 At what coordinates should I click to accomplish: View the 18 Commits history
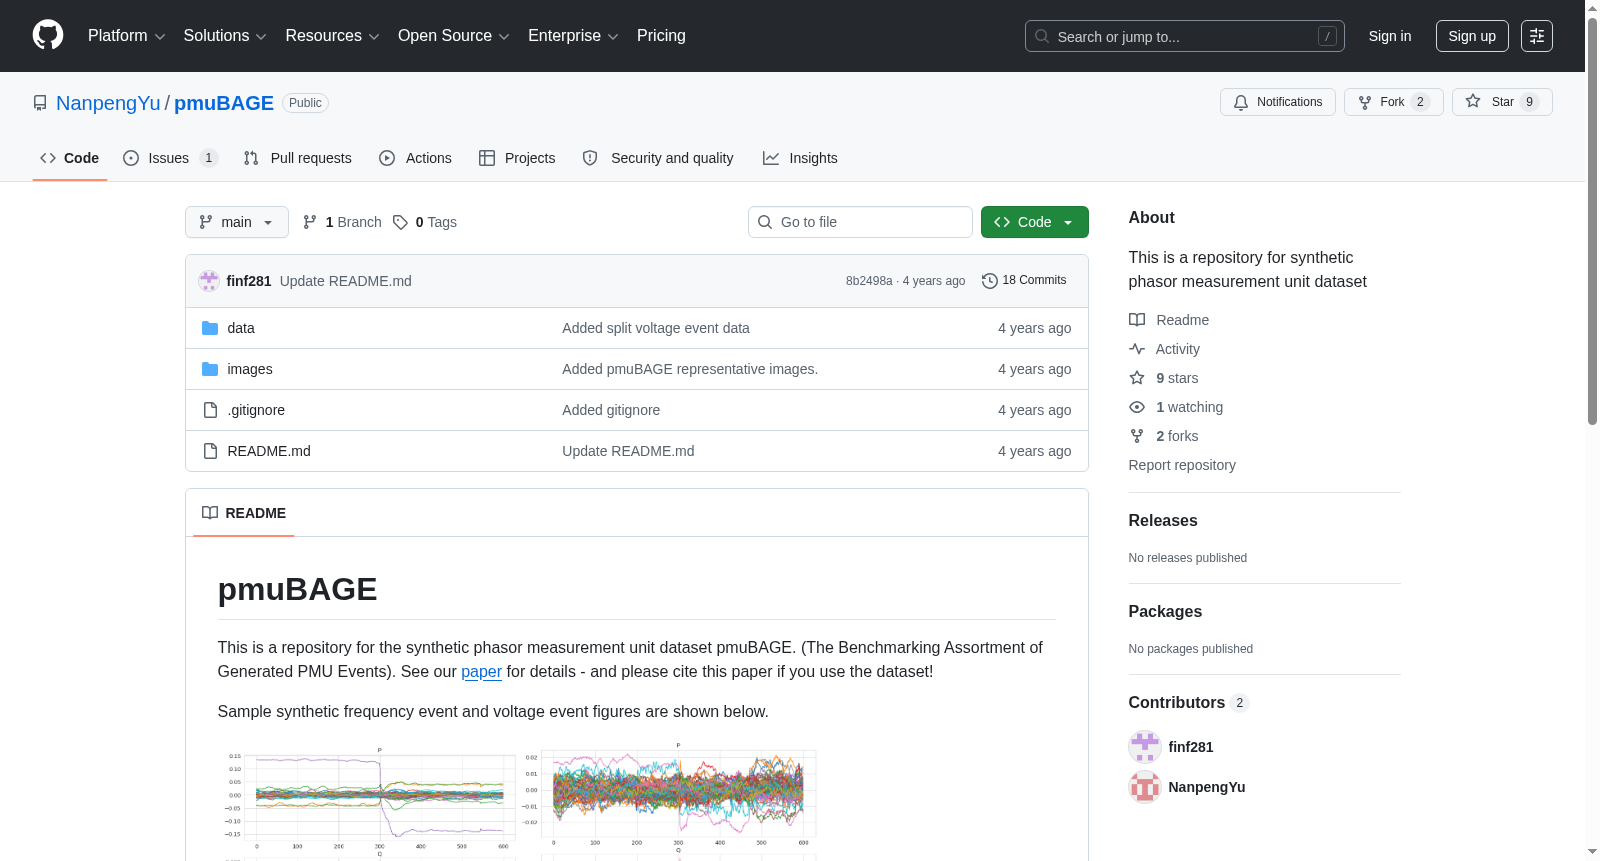[1024, 280]
